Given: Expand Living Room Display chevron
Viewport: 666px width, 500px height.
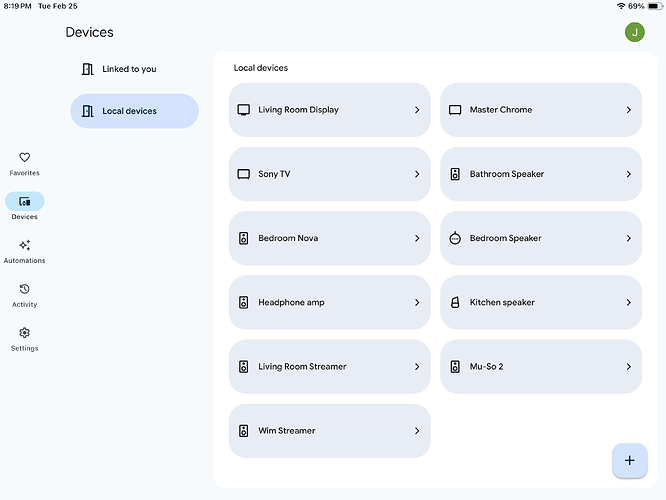Looking at the screenshot, I should coord(417,110).
